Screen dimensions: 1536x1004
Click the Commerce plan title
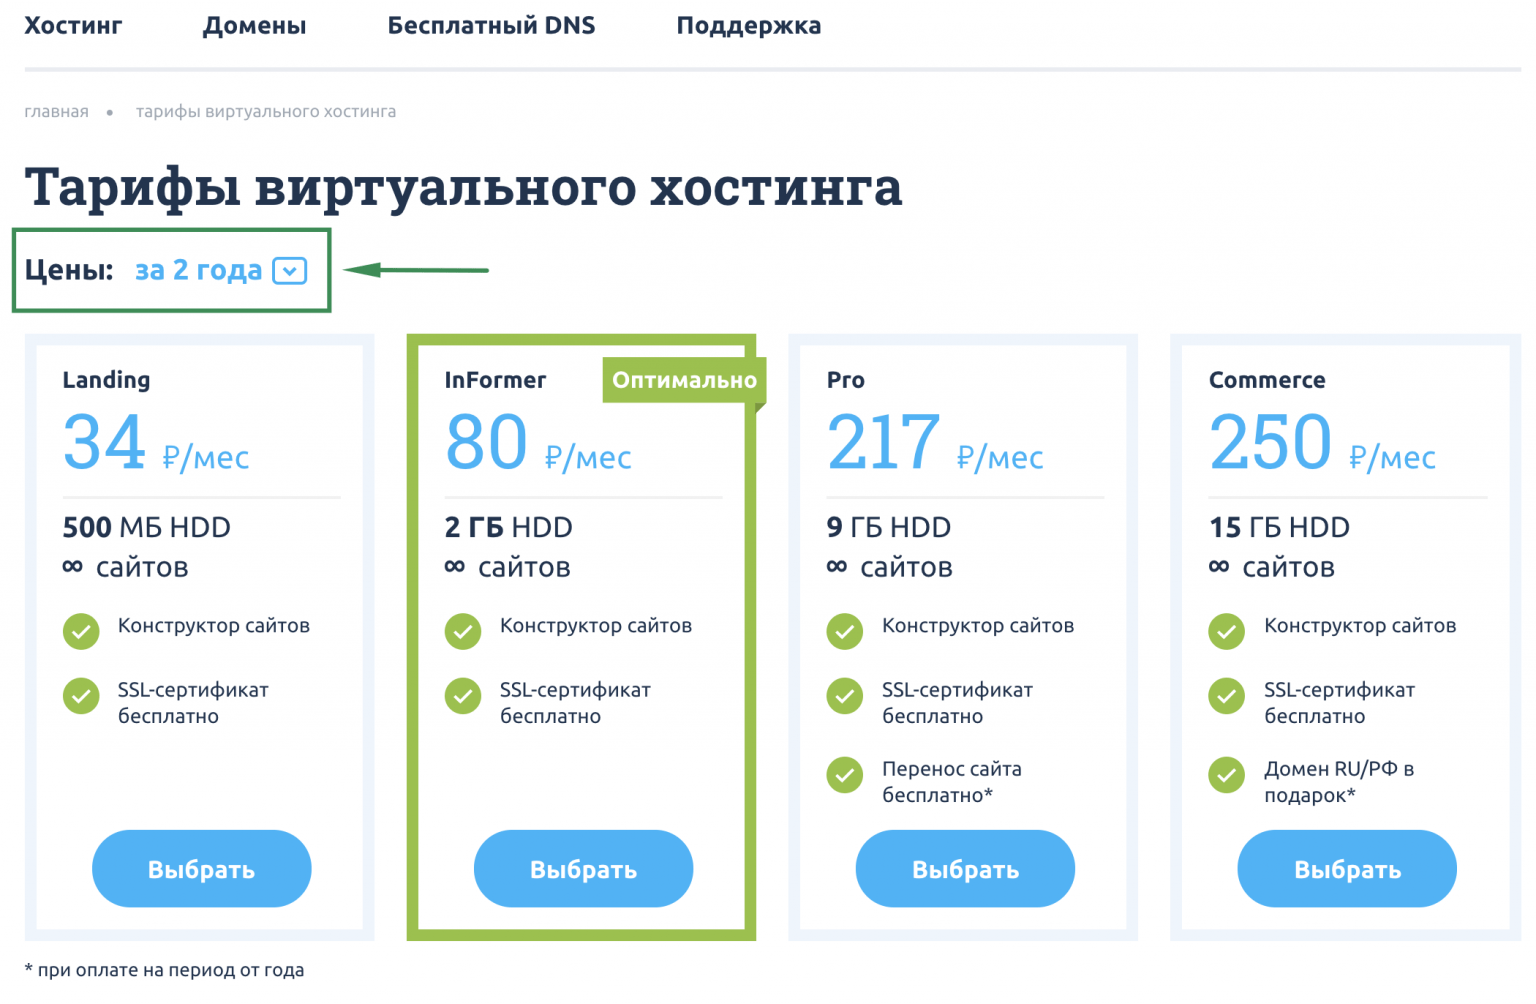point(1267,380)
